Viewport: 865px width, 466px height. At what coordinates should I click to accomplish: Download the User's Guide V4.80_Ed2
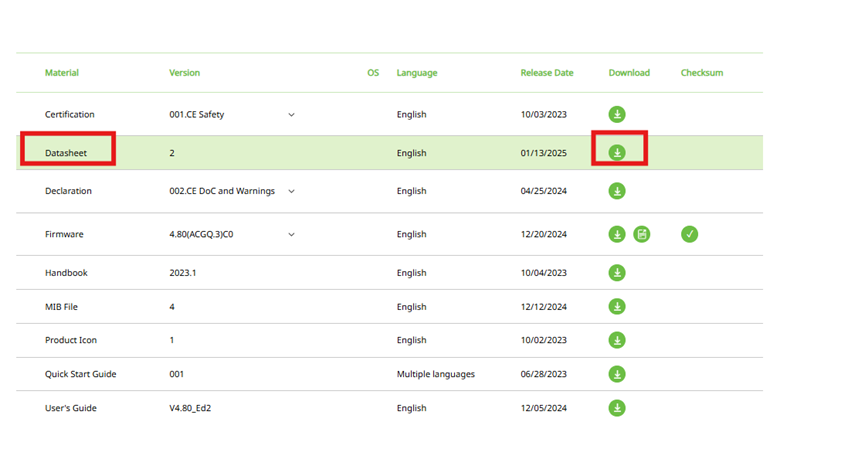(x=617, y=408)
